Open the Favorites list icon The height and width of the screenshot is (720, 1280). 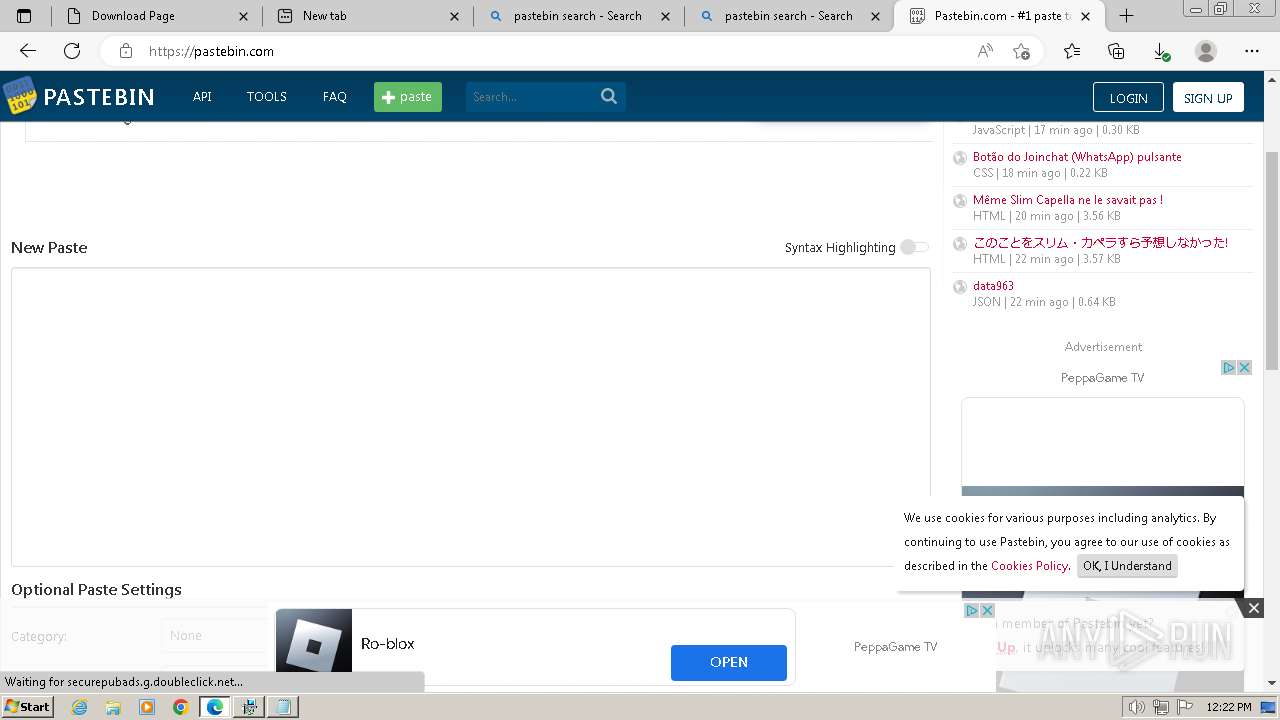tap(1072, 51)
